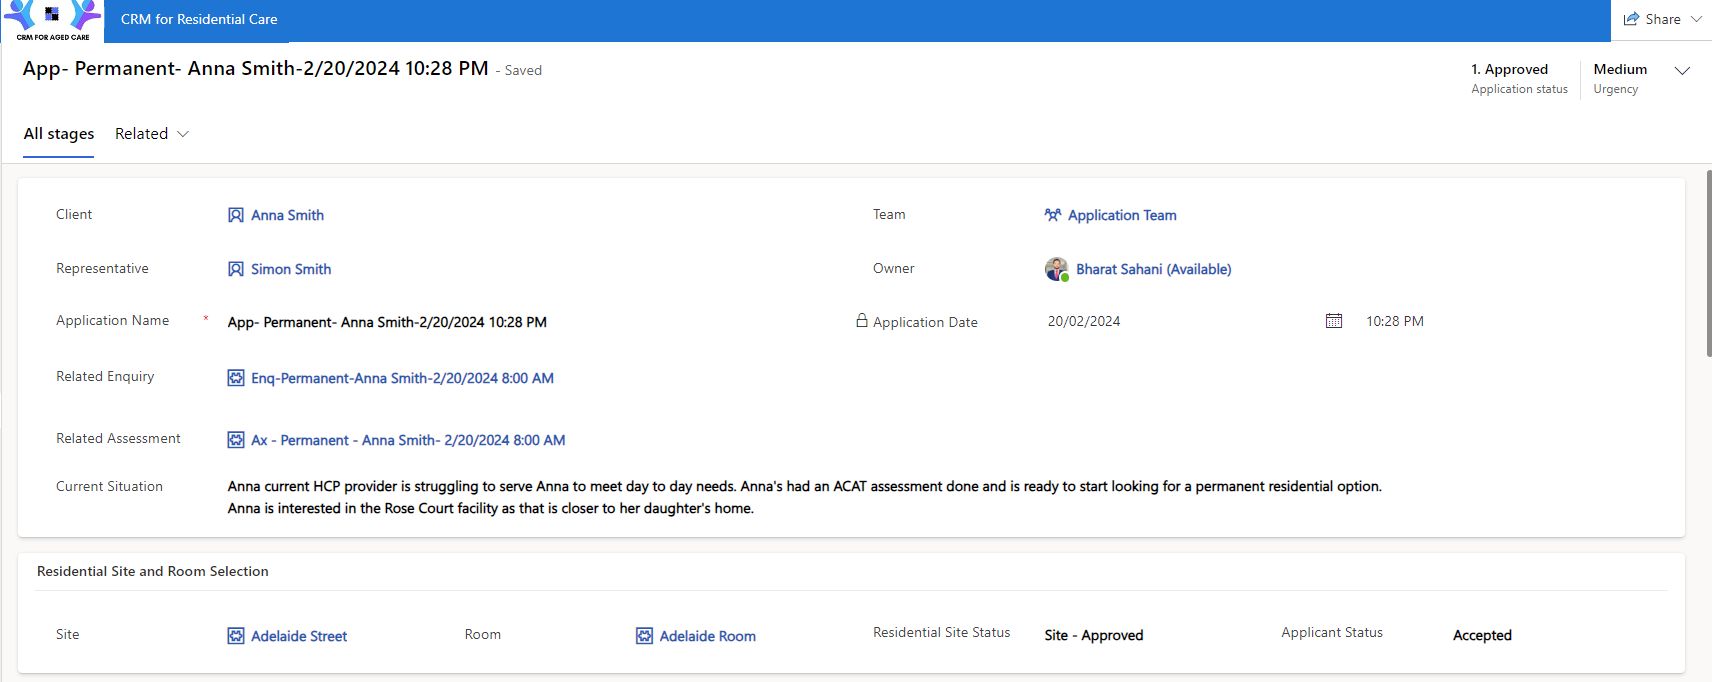This screenshot has height=682, width=1712.
Task: Open the Adelaide Street site link
Action: pos(299,636)
